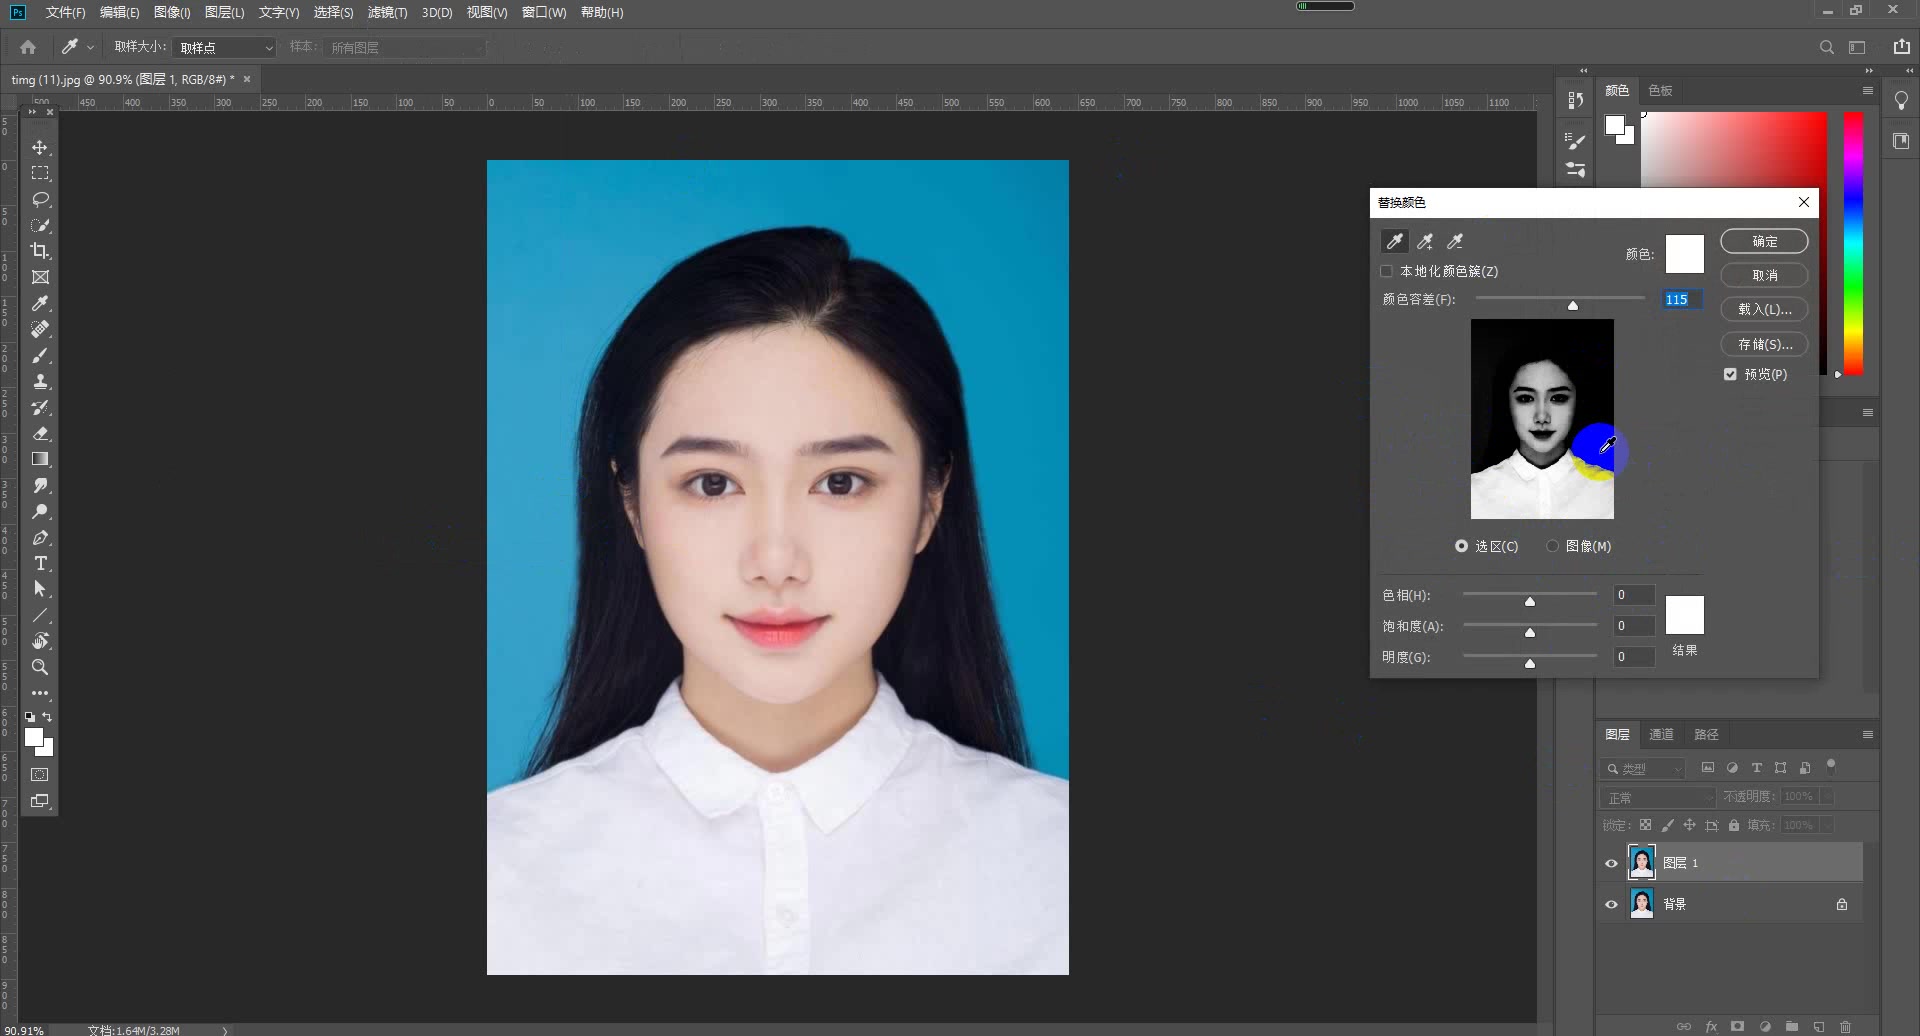1920x1036 pixels.
Task: Hide the 图层 1 layer visibility
Action: click(1611, 863)
